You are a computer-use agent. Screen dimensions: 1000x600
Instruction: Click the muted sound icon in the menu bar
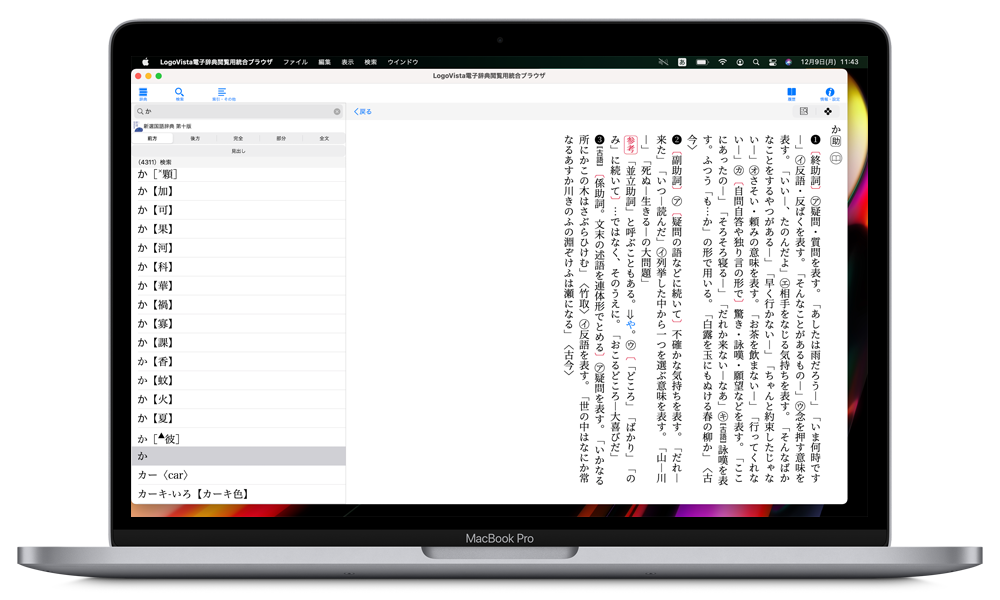pos(663,62)
